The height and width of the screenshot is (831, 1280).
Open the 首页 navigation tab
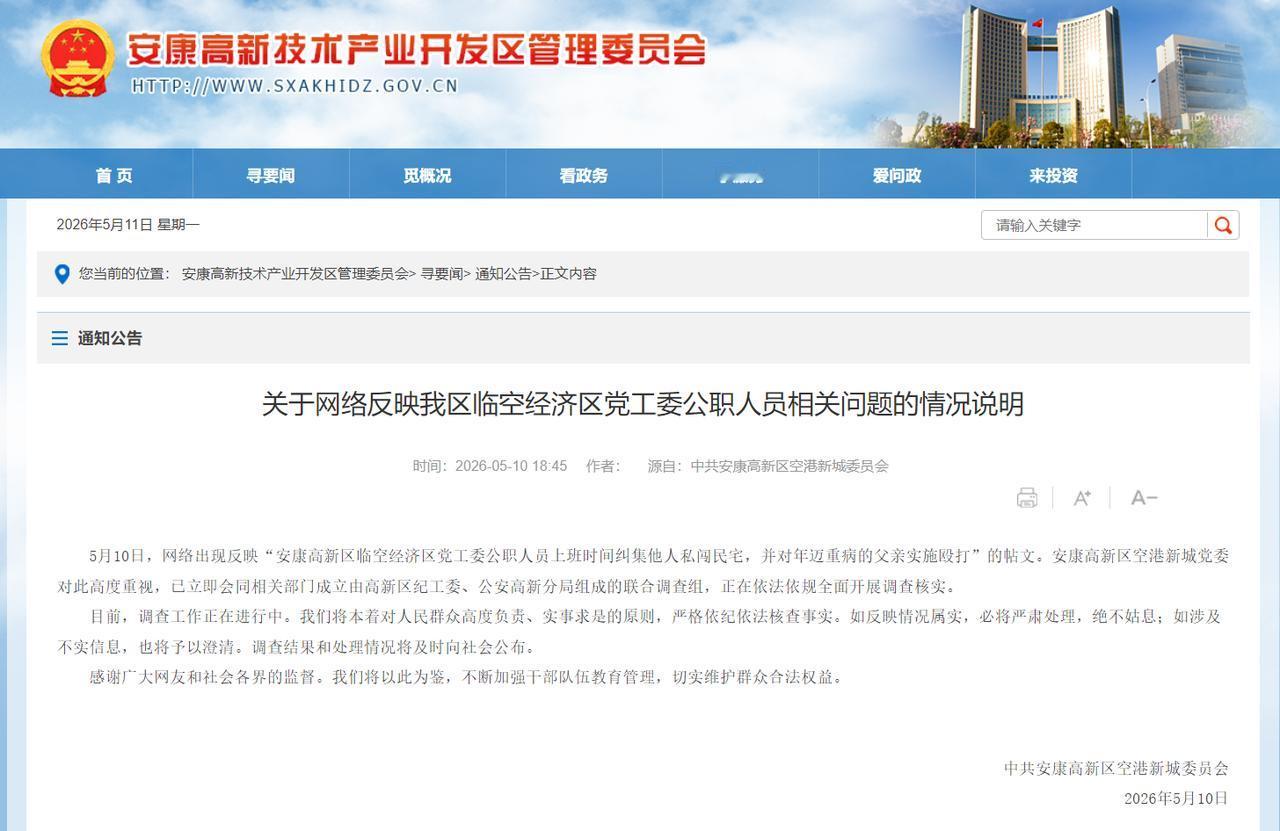pos(114,175)
